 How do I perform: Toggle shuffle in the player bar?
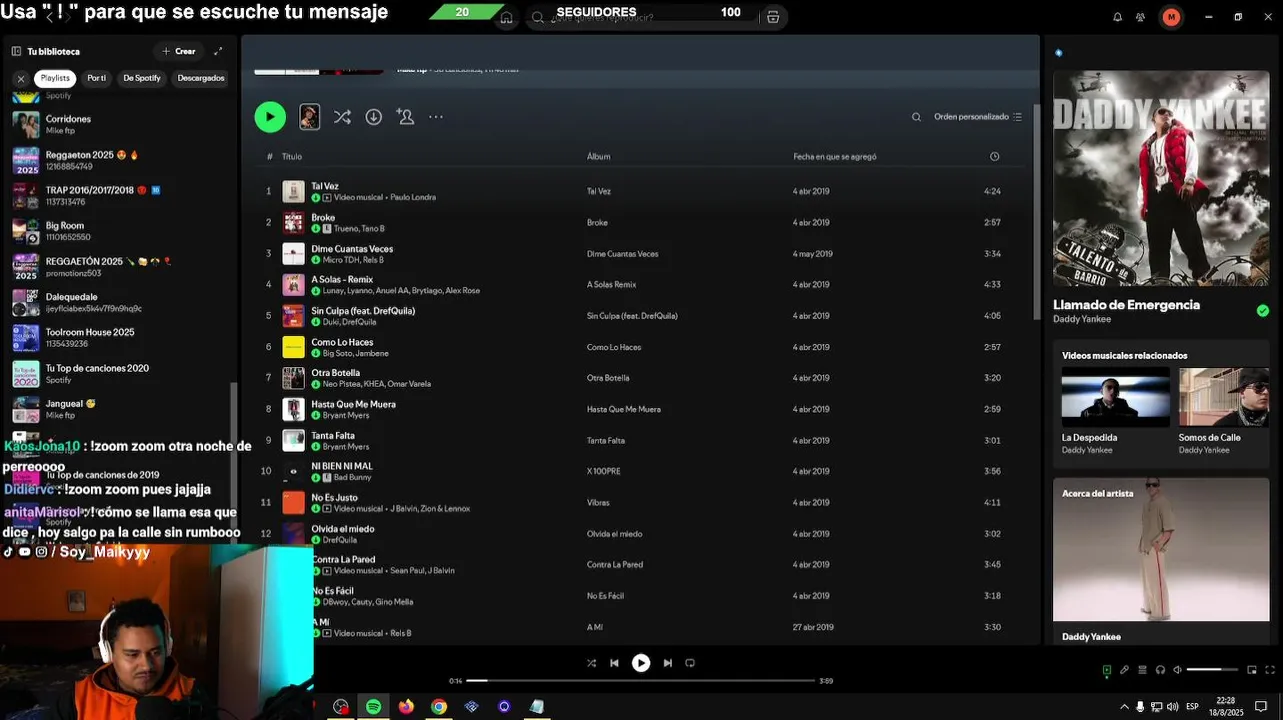click(x=591, y=663)
